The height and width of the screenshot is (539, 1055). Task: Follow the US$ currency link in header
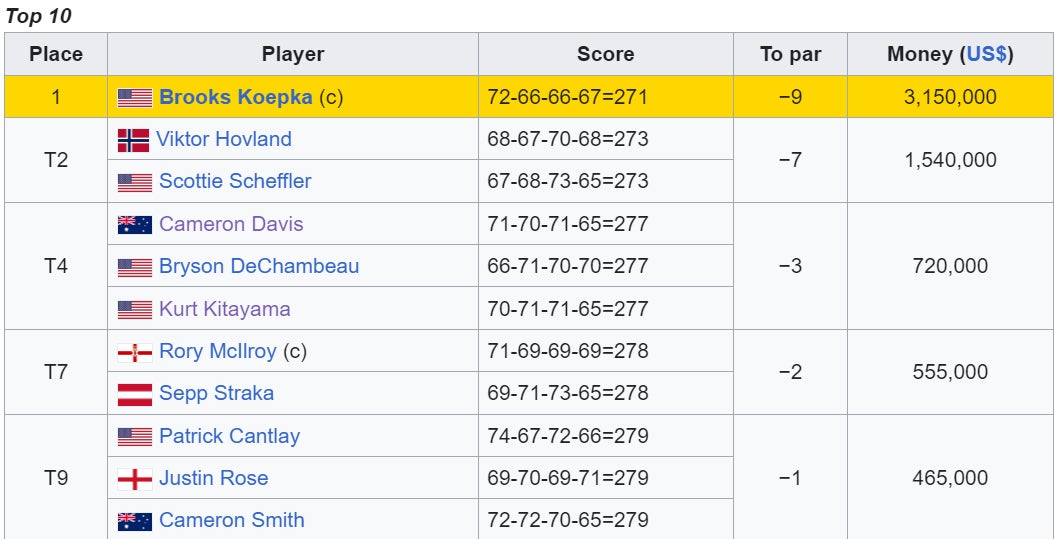(986, 54)
